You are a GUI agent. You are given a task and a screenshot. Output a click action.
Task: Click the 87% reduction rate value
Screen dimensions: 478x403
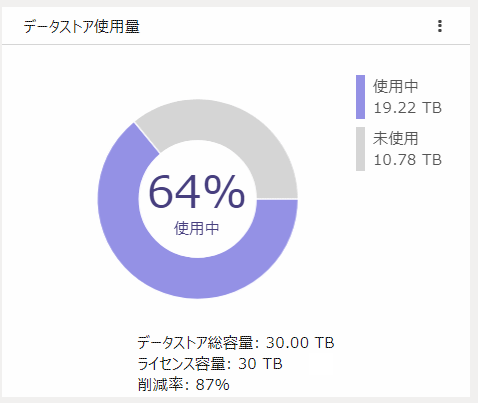click(x=213, y=385)
